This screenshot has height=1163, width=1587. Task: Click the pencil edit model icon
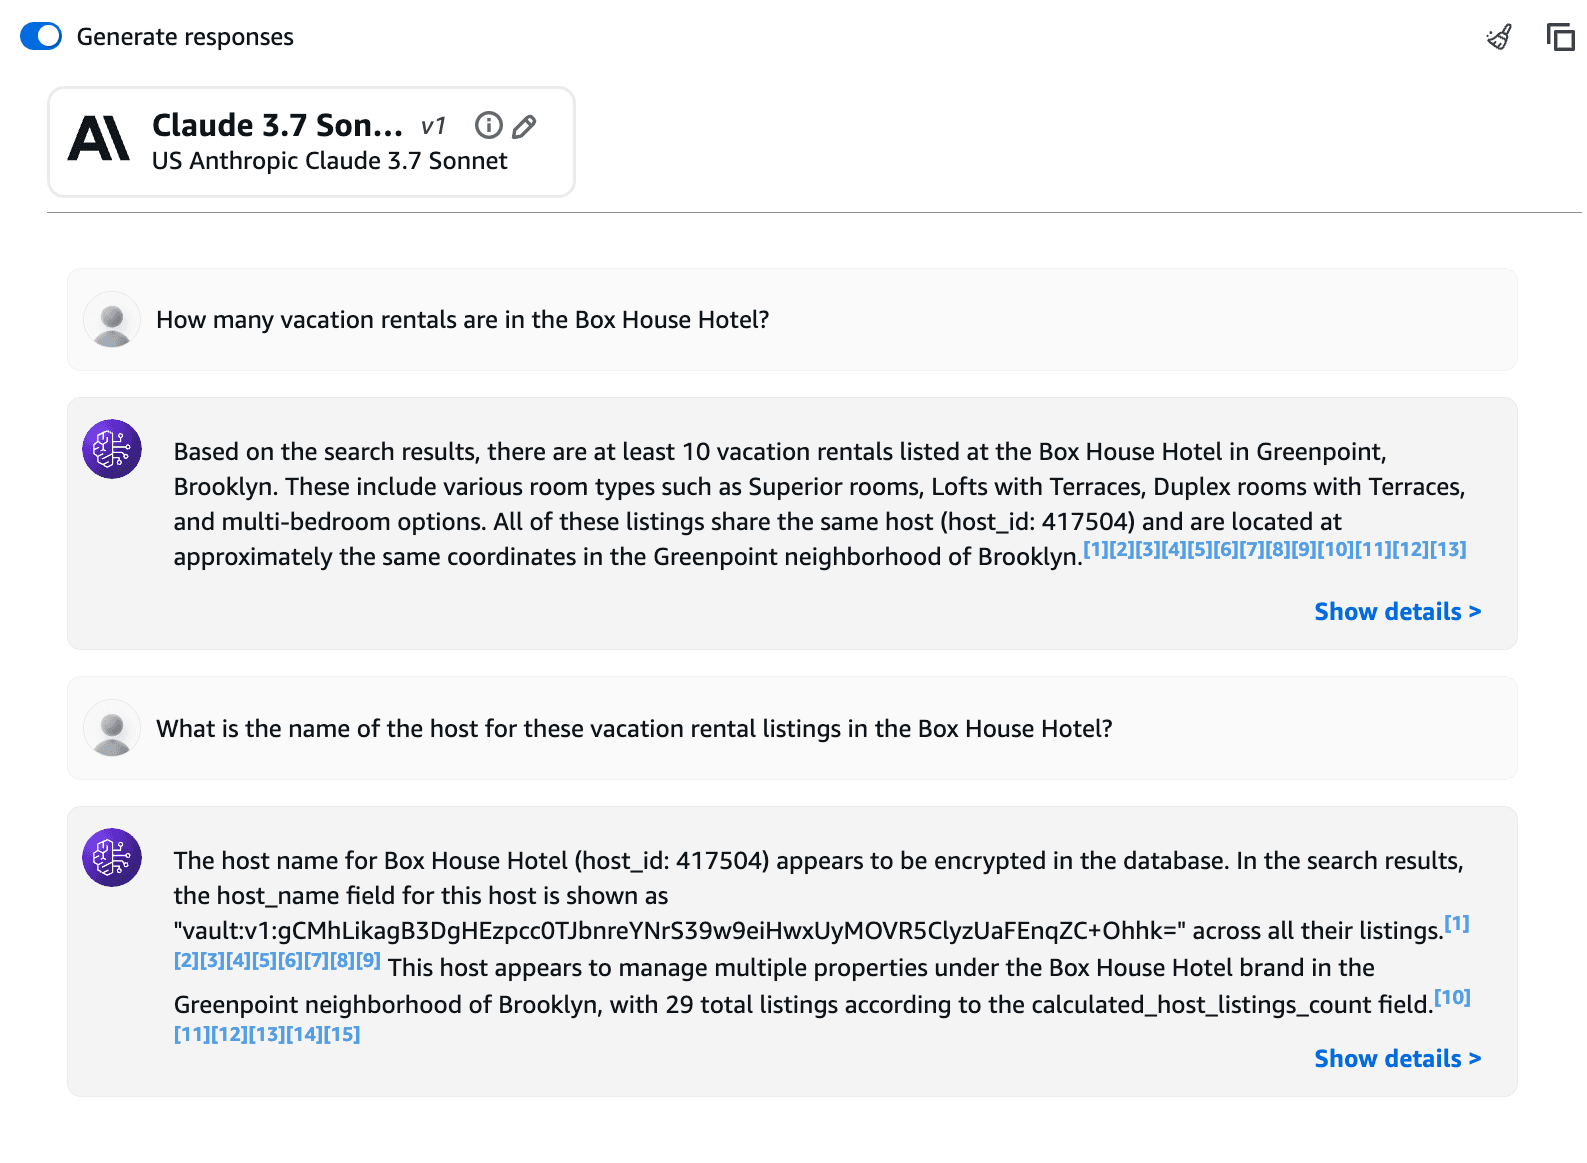[x=524, y=126]
